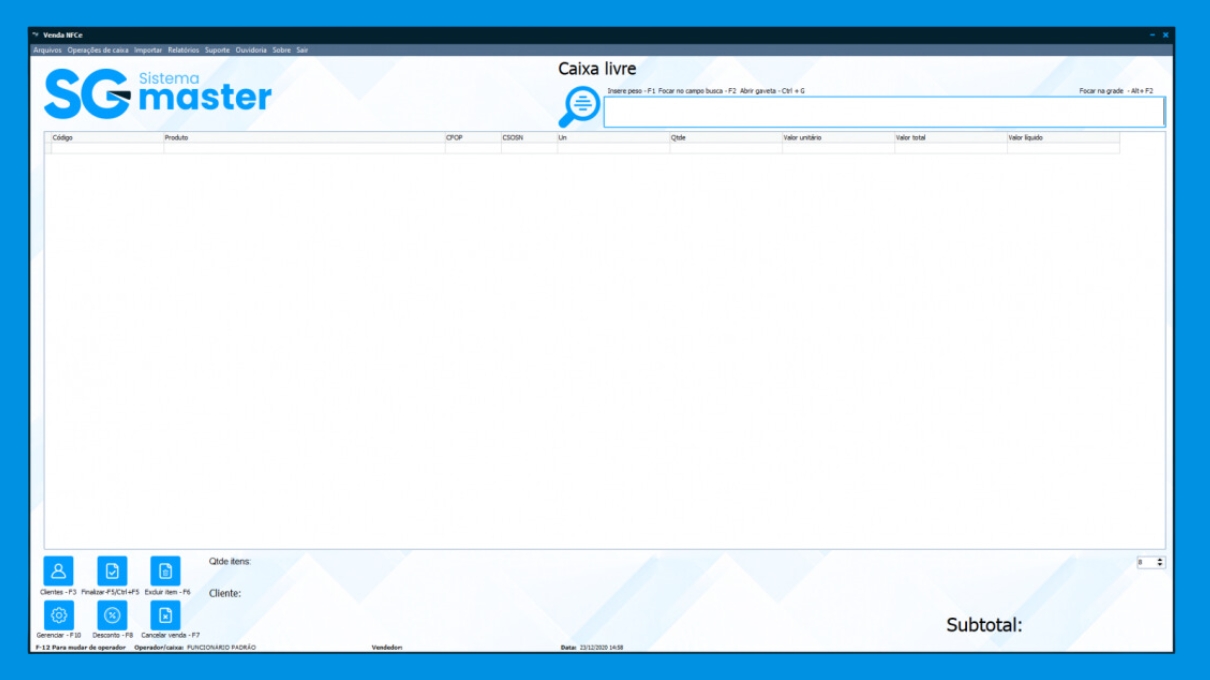Apply a discount via the Desconto icon
Viewport: 1210px width, 680px height.
pyautogui.click(x=112, y=615)
